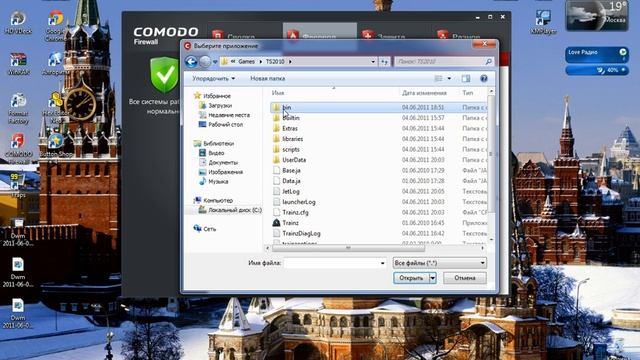Click the green shield in COMODO Firewall window
The height and width of the screenshot is (360, 640).
coord(164,75)
